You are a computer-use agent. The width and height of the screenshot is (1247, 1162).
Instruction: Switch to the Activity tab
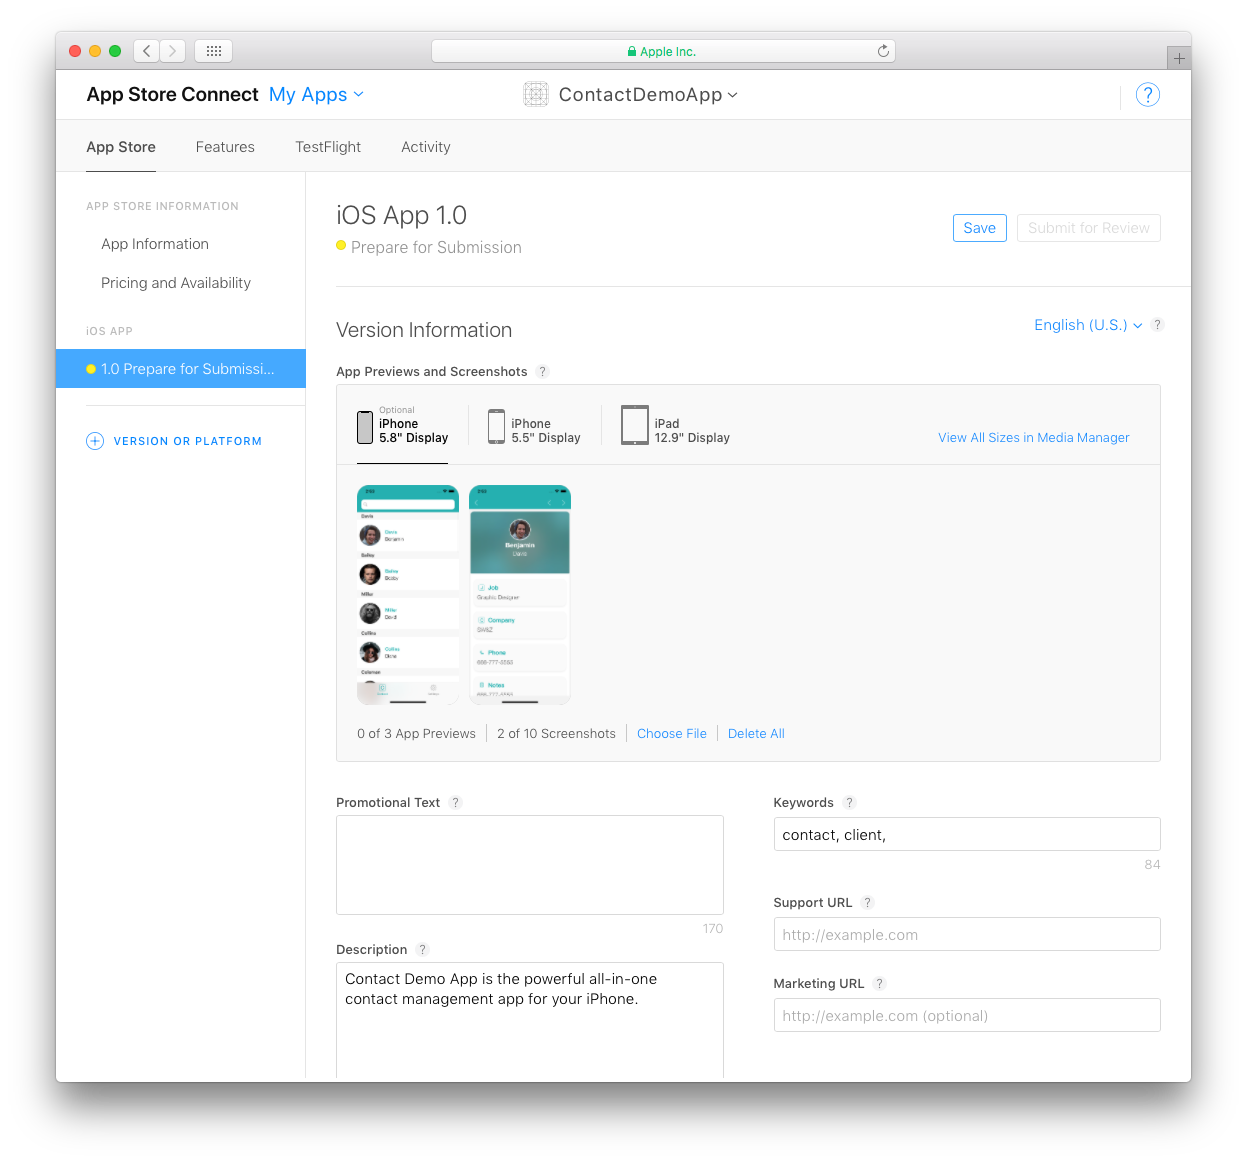(x=426, y=147)
